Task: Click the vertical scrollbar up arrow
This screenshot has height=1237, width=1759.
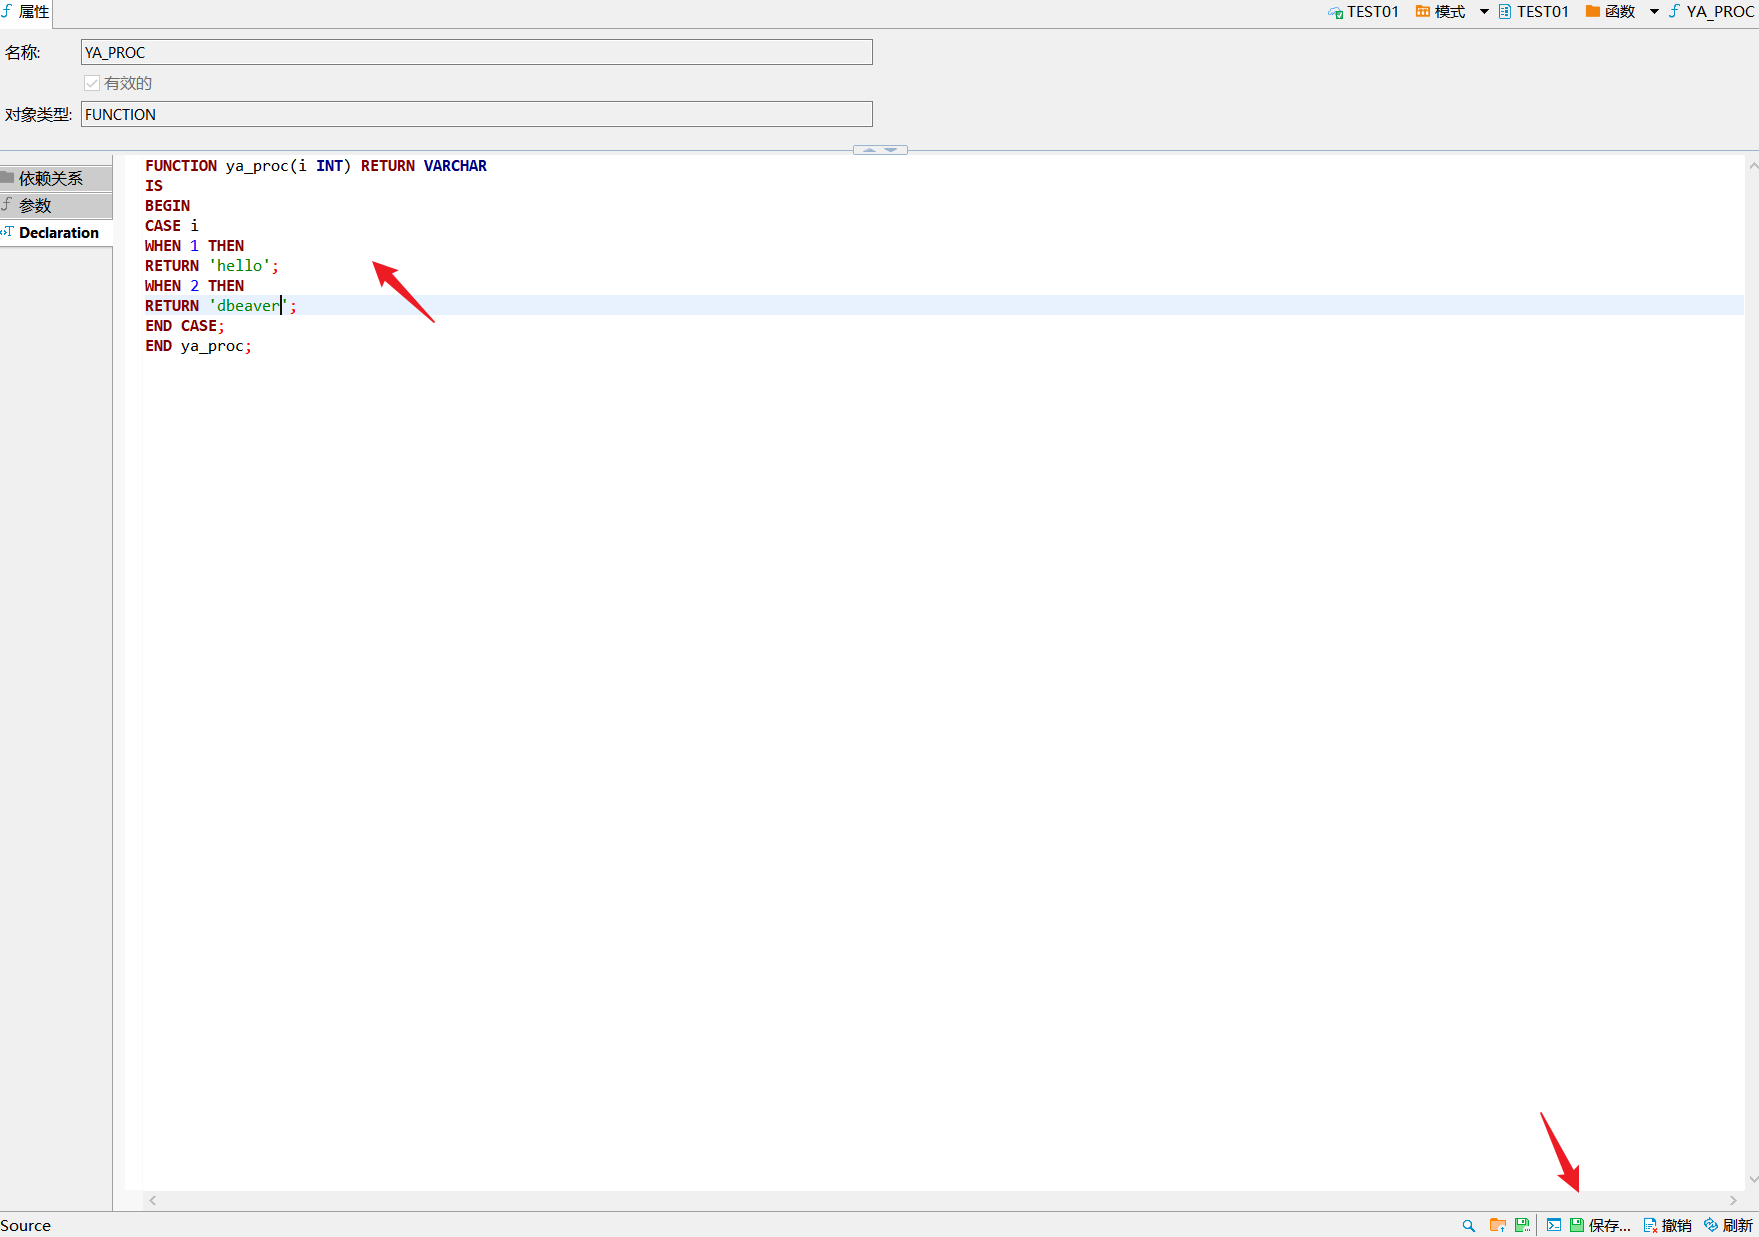Action: click(x=1753, y=166)
